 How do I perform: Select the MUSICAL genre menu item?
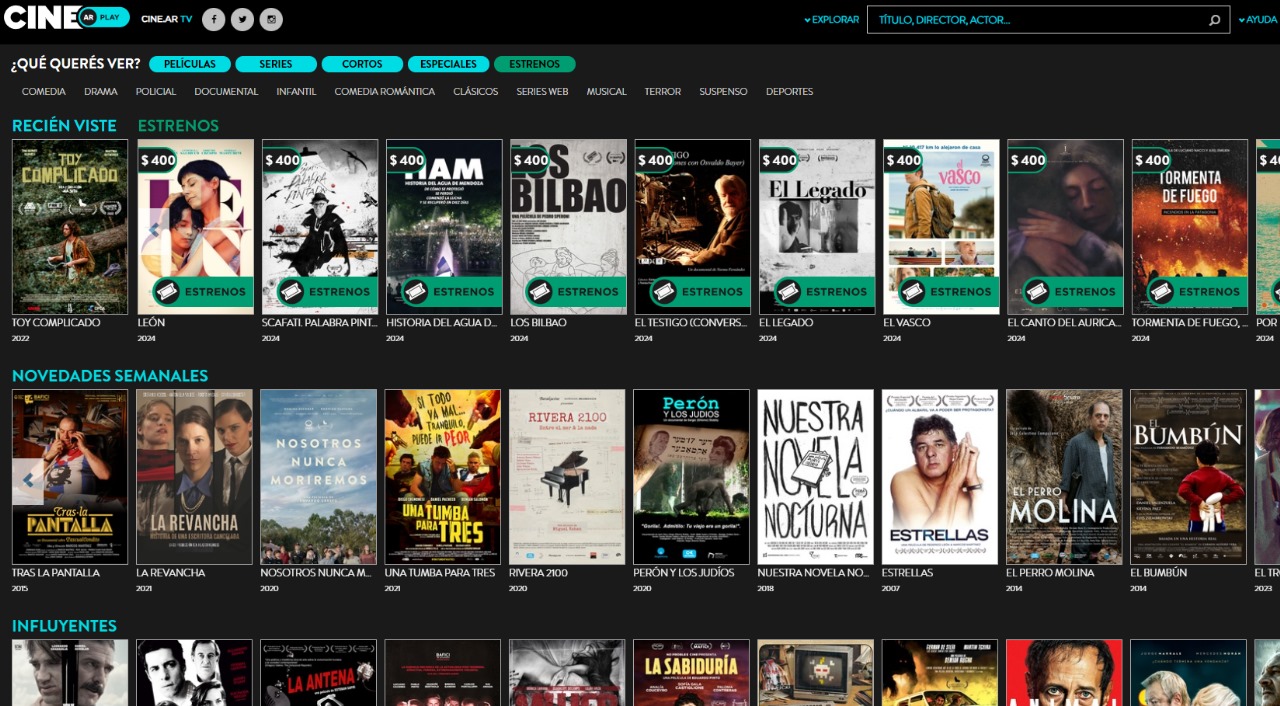[x=607, y=91]
